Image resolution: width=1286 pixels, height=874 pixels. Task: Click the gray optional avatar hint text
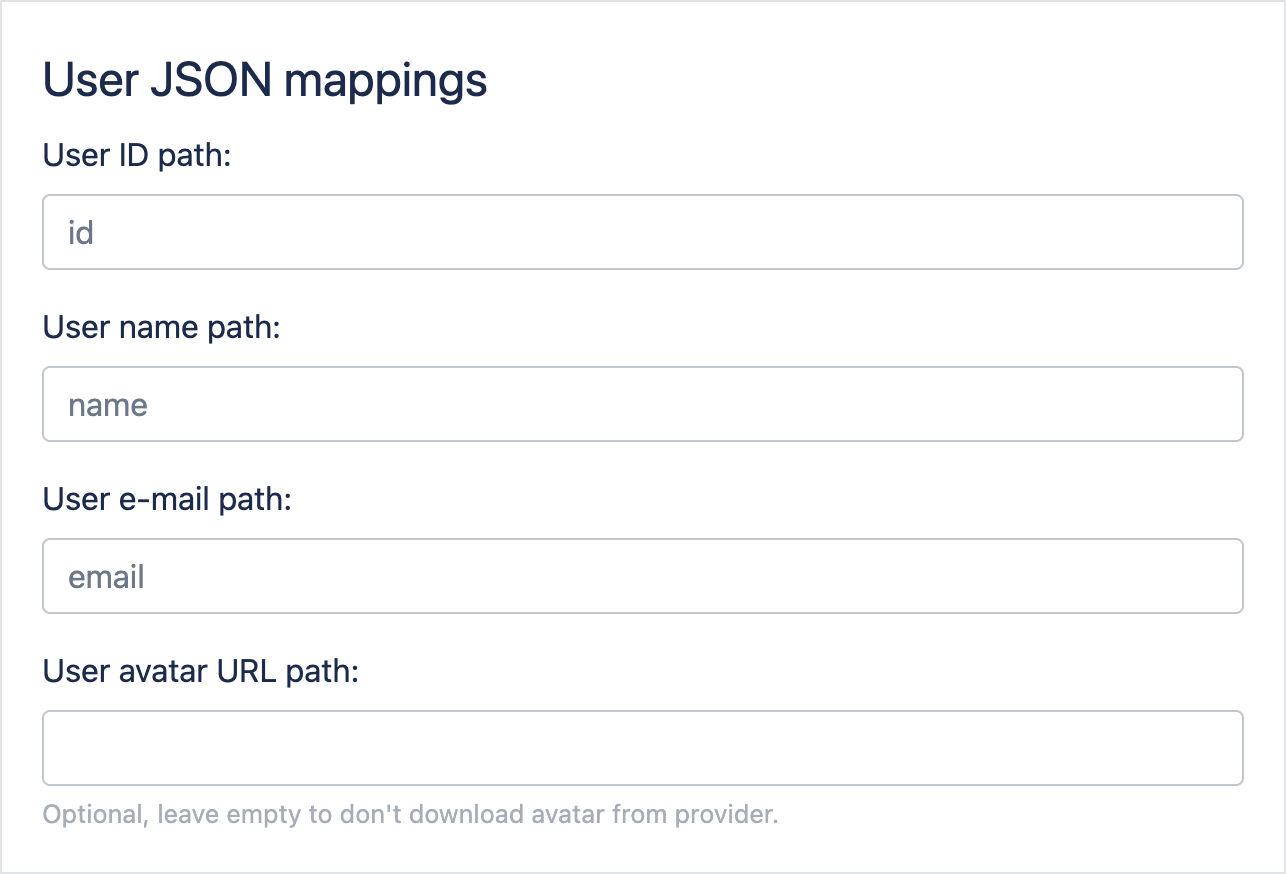pos(410,814)
